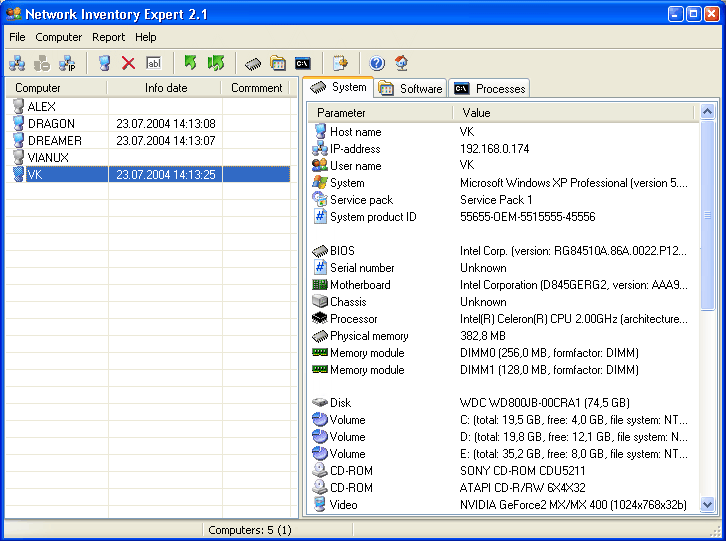The width and height of the screenshot is (726, 541).
Task: Click the product ID 55655-OEM-5515555-45556
Action: point(527,217)
